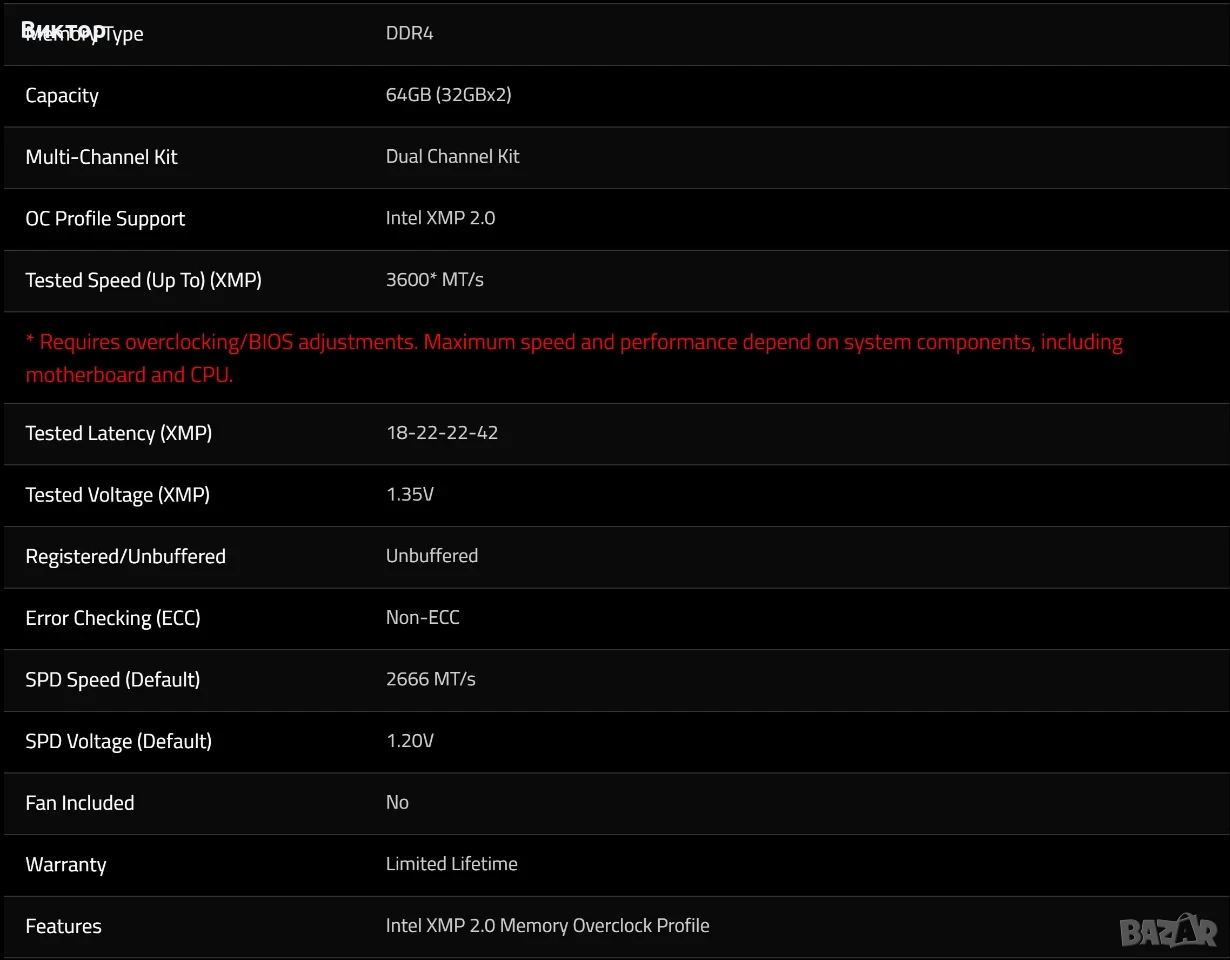This screenshot has width=1230, height=960.
Task: Click the Limited Lifetime warranty value
Action: (452, 863)
